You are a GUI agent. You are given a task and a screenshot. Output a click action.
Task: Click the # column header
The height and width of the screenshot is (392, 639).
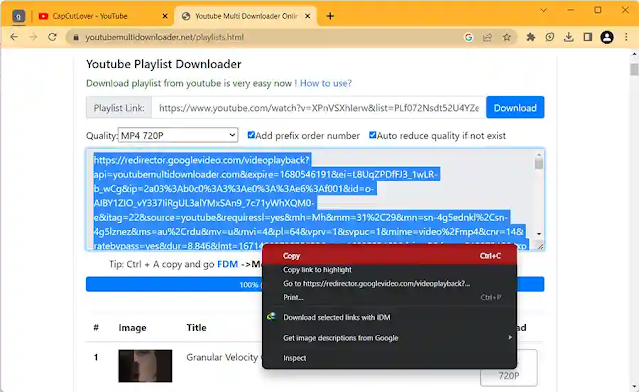pos(96,327)
